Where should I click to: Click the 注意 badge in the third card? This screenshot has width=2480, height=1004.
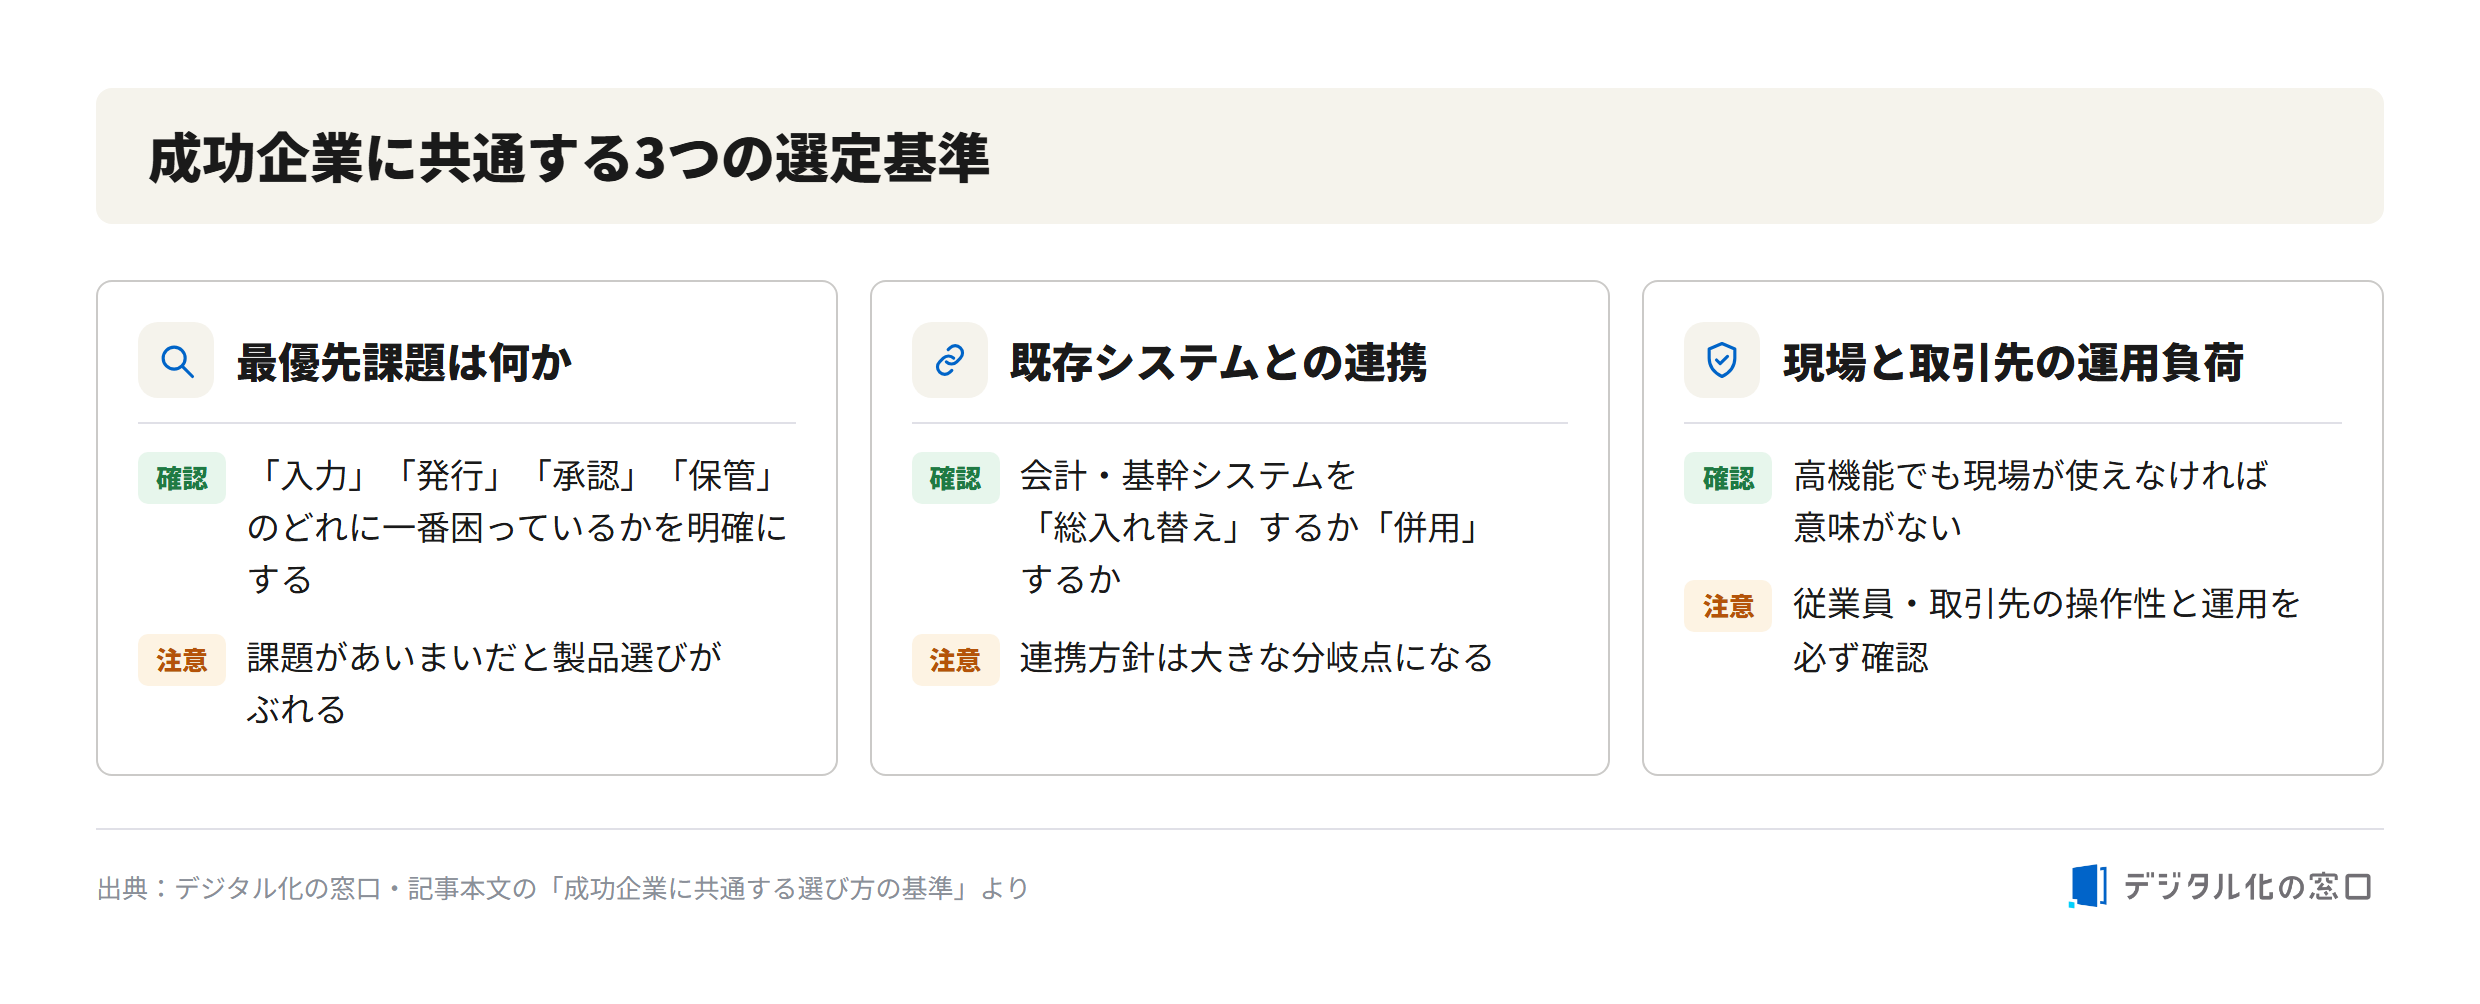coord(1728,606)
